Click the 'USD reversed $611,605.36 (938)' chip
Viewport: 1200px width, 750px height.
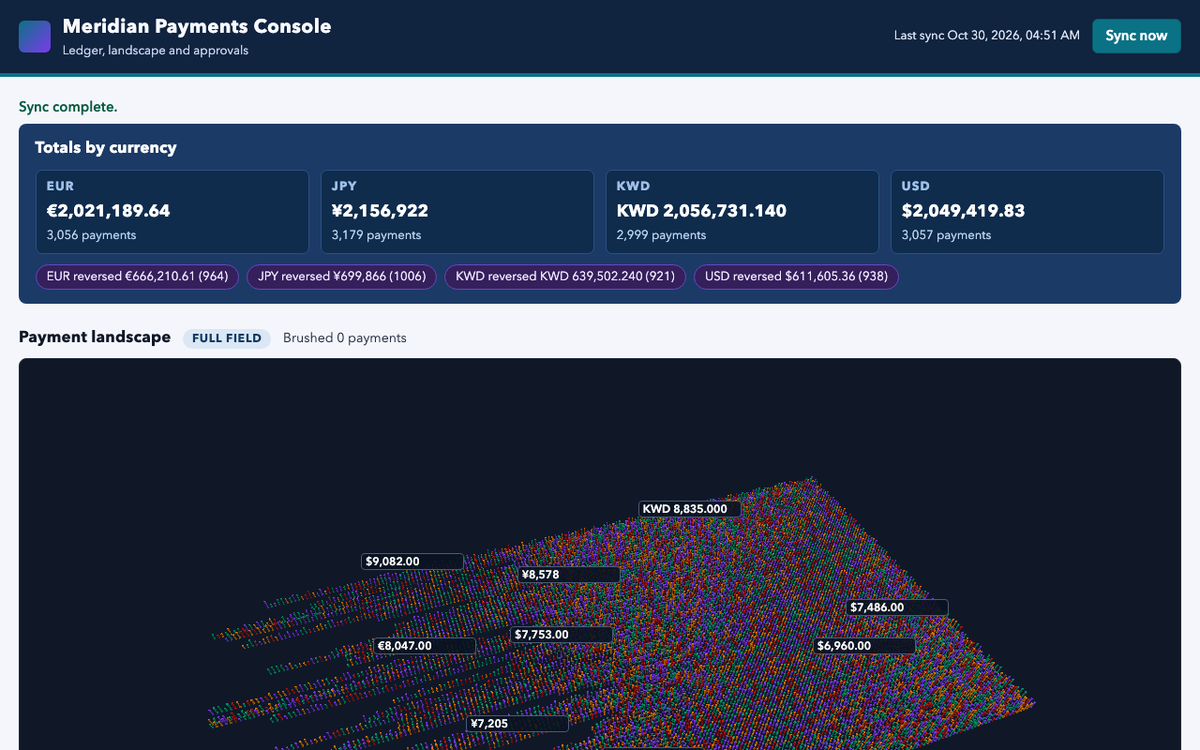coord(796,277)
